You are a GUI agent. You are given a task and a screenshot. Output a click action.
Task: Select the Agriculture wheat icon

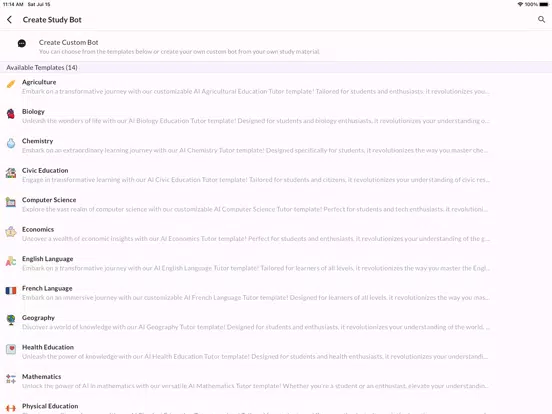click(x=11, y=84)
